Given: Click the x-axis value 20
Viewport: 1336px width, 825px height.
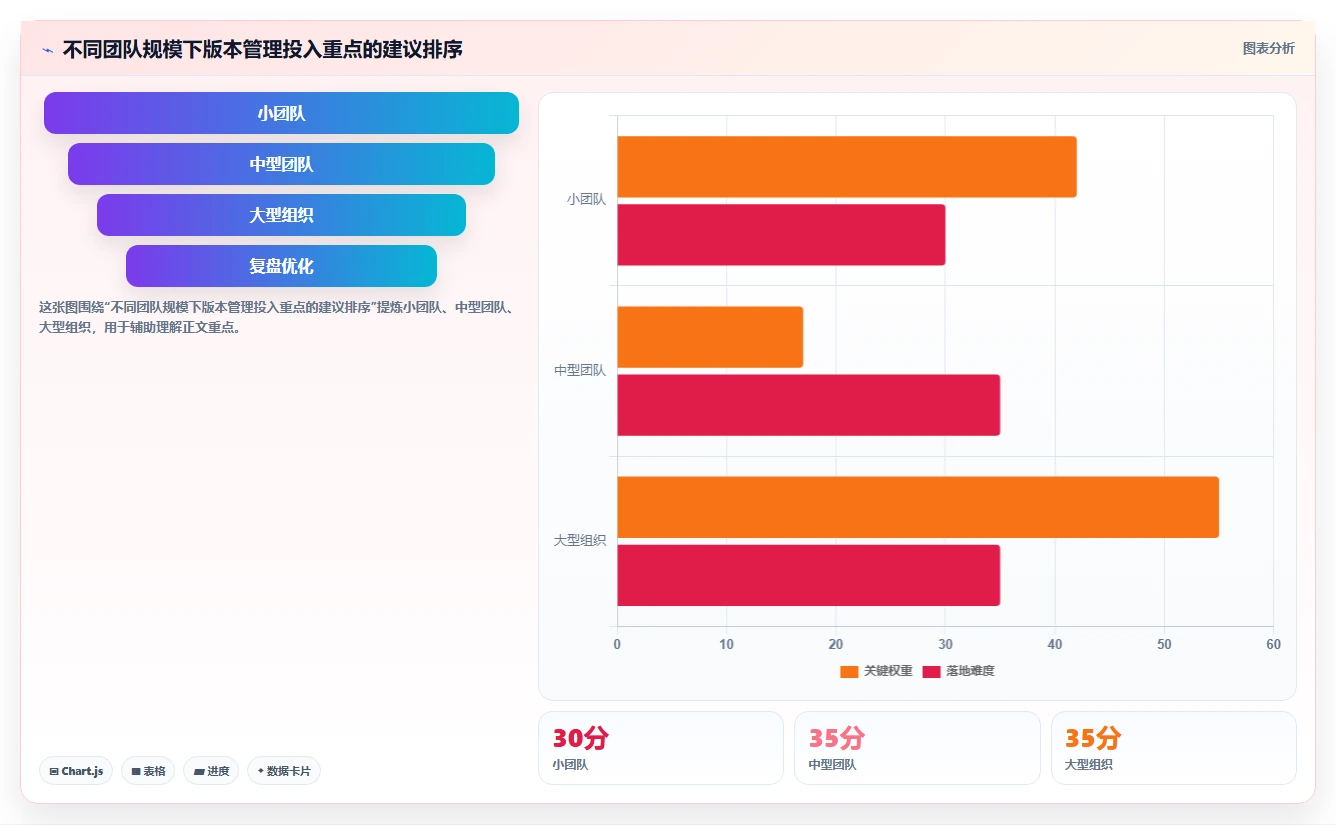Looking at the screenshot, I should (x=836, y=644).
